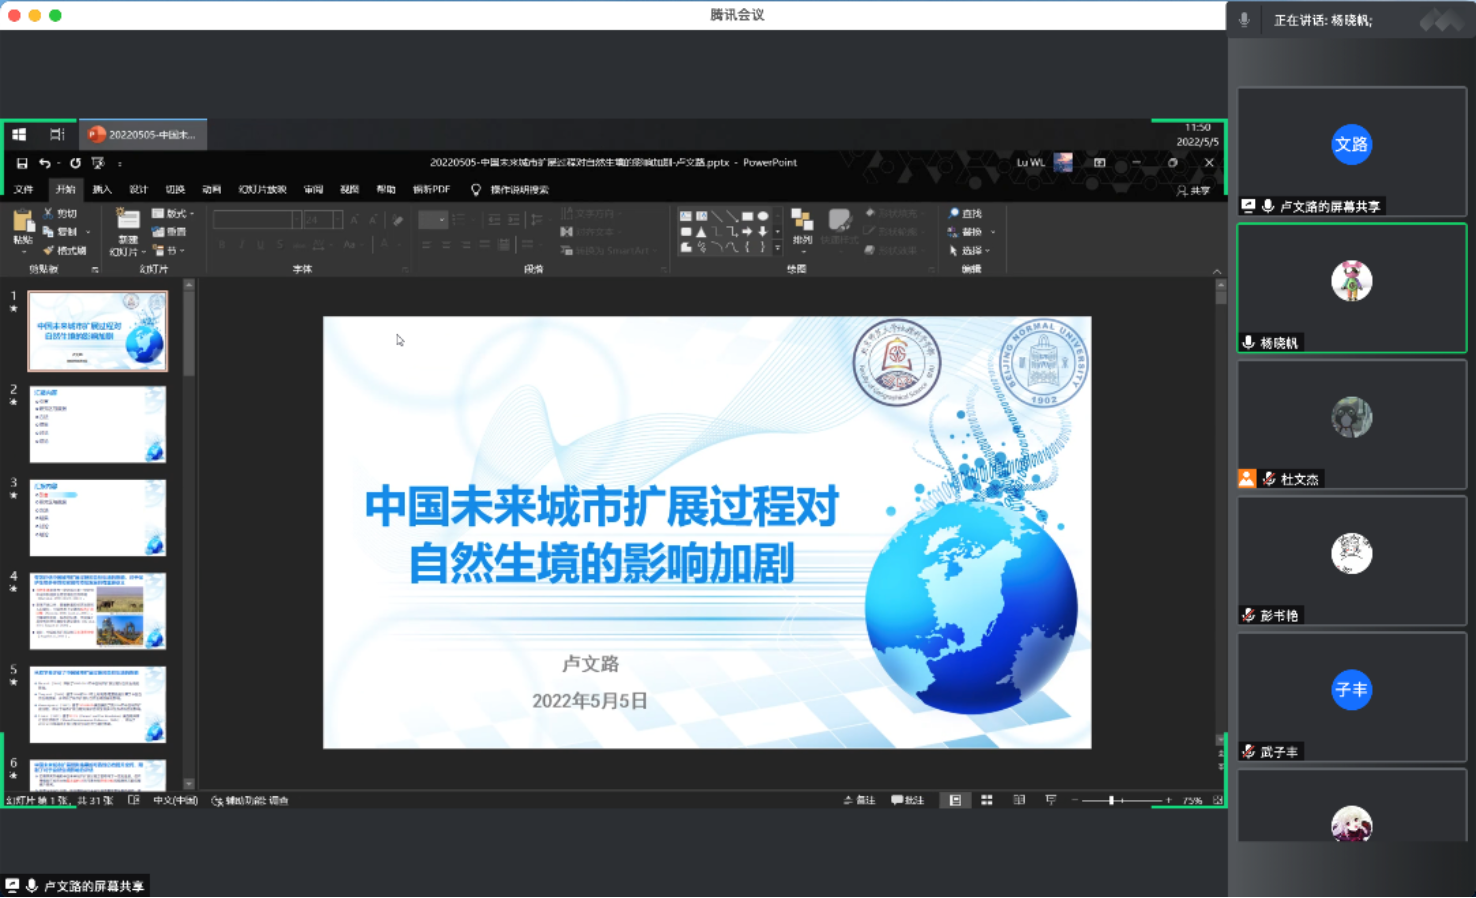Switch to the 插入 ribbon tab
This screenshot has width=1476, height=898.
[x=101, y=190]
